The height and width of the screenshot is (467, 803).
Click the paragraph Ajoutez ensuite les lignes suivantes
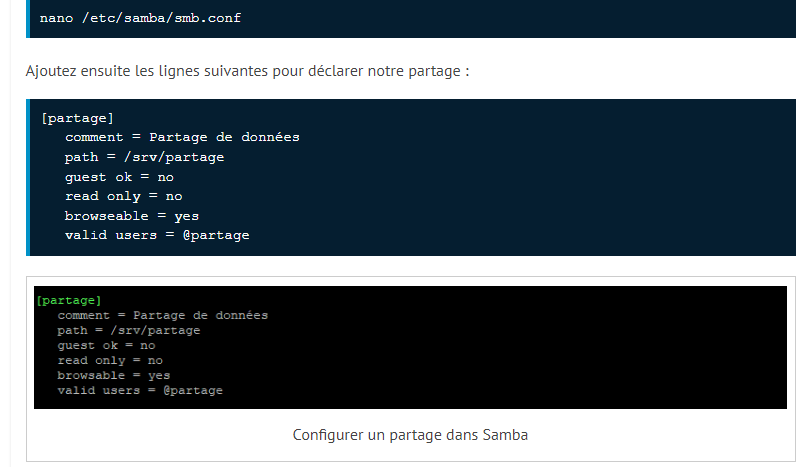click(x=247, y=71)
